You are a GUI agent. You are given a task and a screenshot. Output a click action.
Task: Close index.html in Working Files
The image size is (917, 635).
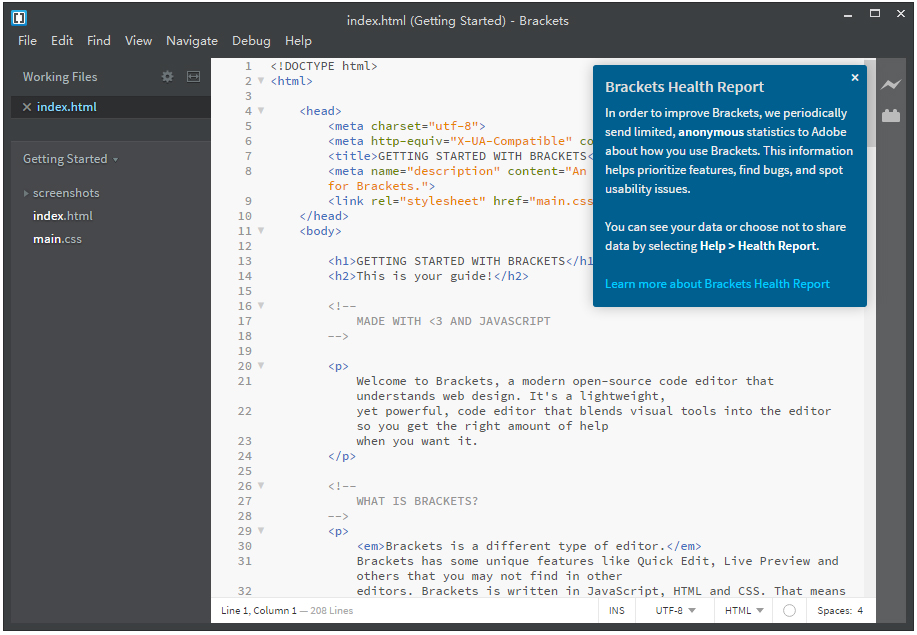point(26,107)
